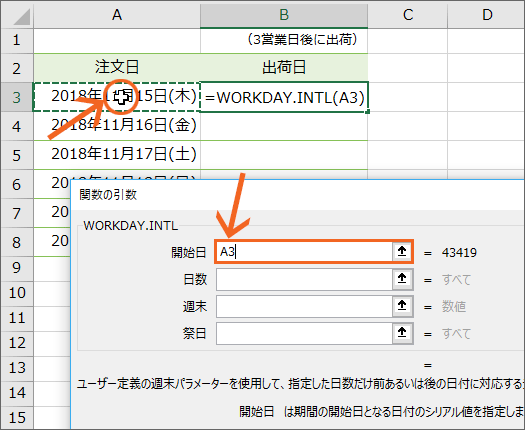Click empty cell B4 beside 11月16日

(284, 126)
